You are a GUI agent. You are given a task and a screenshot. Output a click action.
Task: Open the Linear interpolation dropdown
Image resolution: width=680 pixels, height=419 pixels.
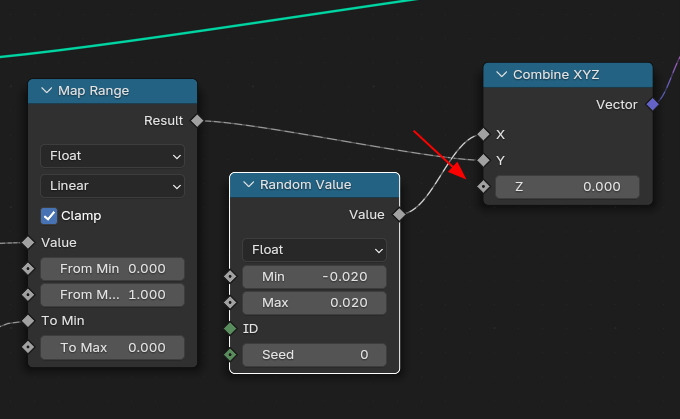[x=112, y=186]
